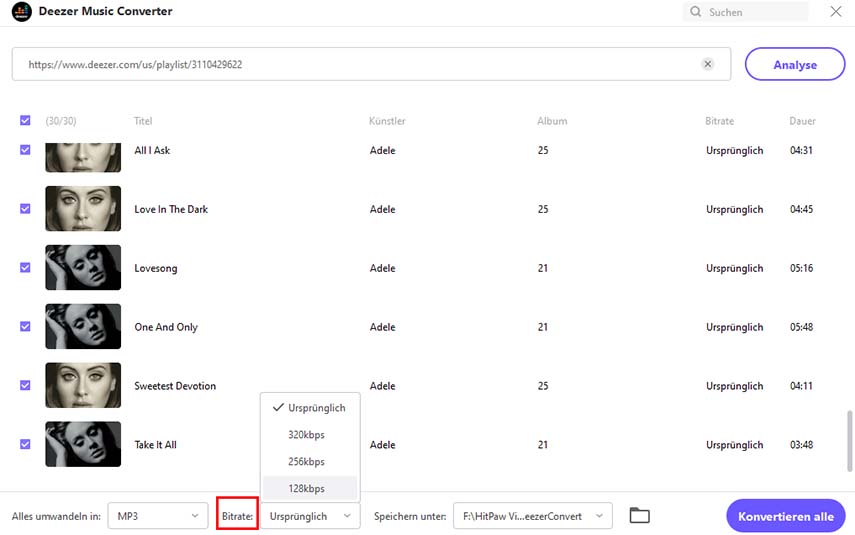
Task: Click artist Adele in Lovesong row
Action: (x=382, y=268)
